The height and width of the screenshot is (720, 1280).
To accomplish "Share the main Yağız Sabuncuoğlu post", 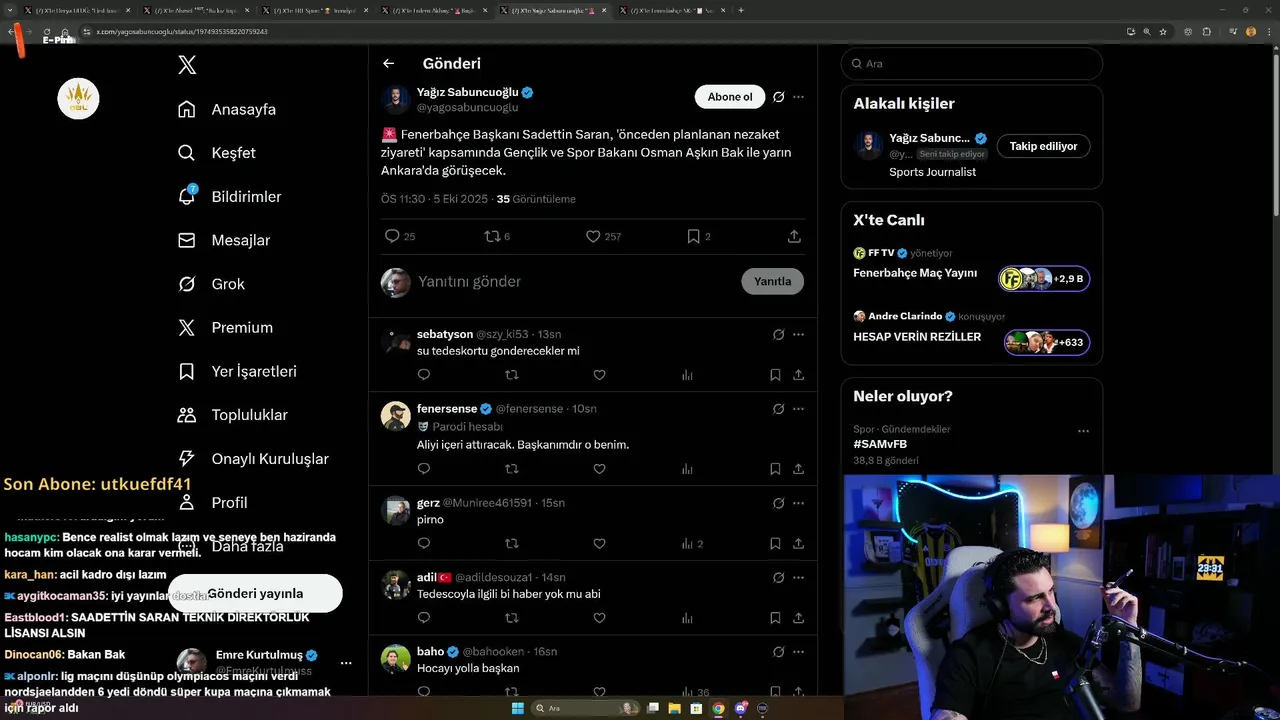I will coord(794,236).
